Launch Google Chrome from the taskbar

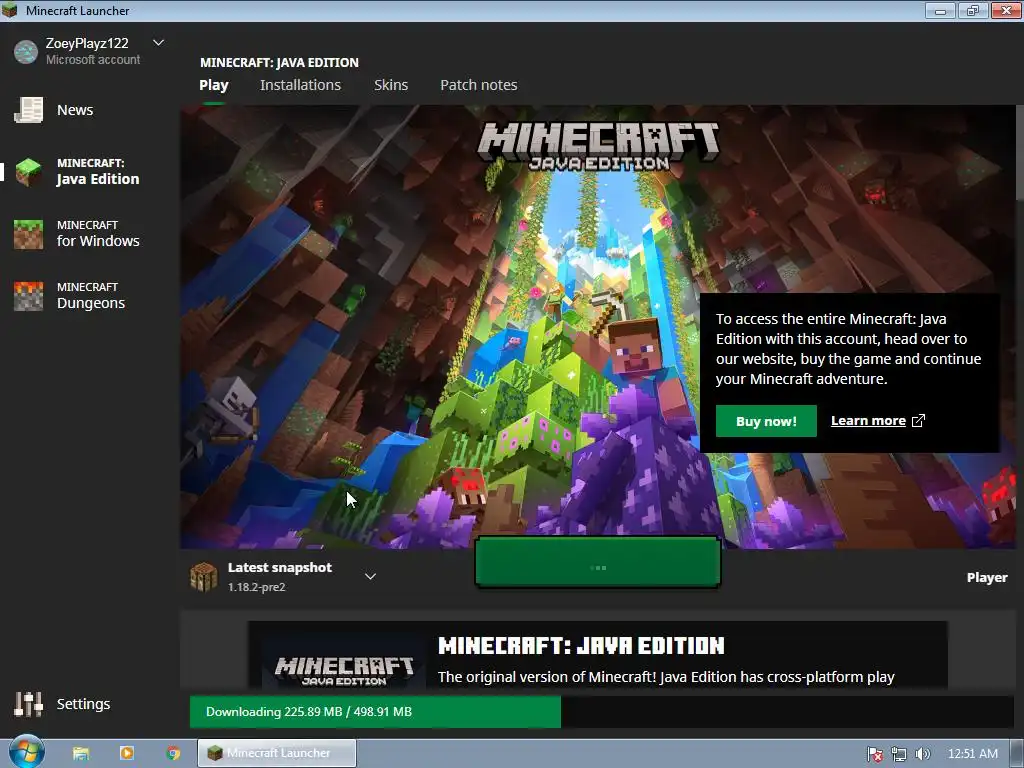pos(173,753)
